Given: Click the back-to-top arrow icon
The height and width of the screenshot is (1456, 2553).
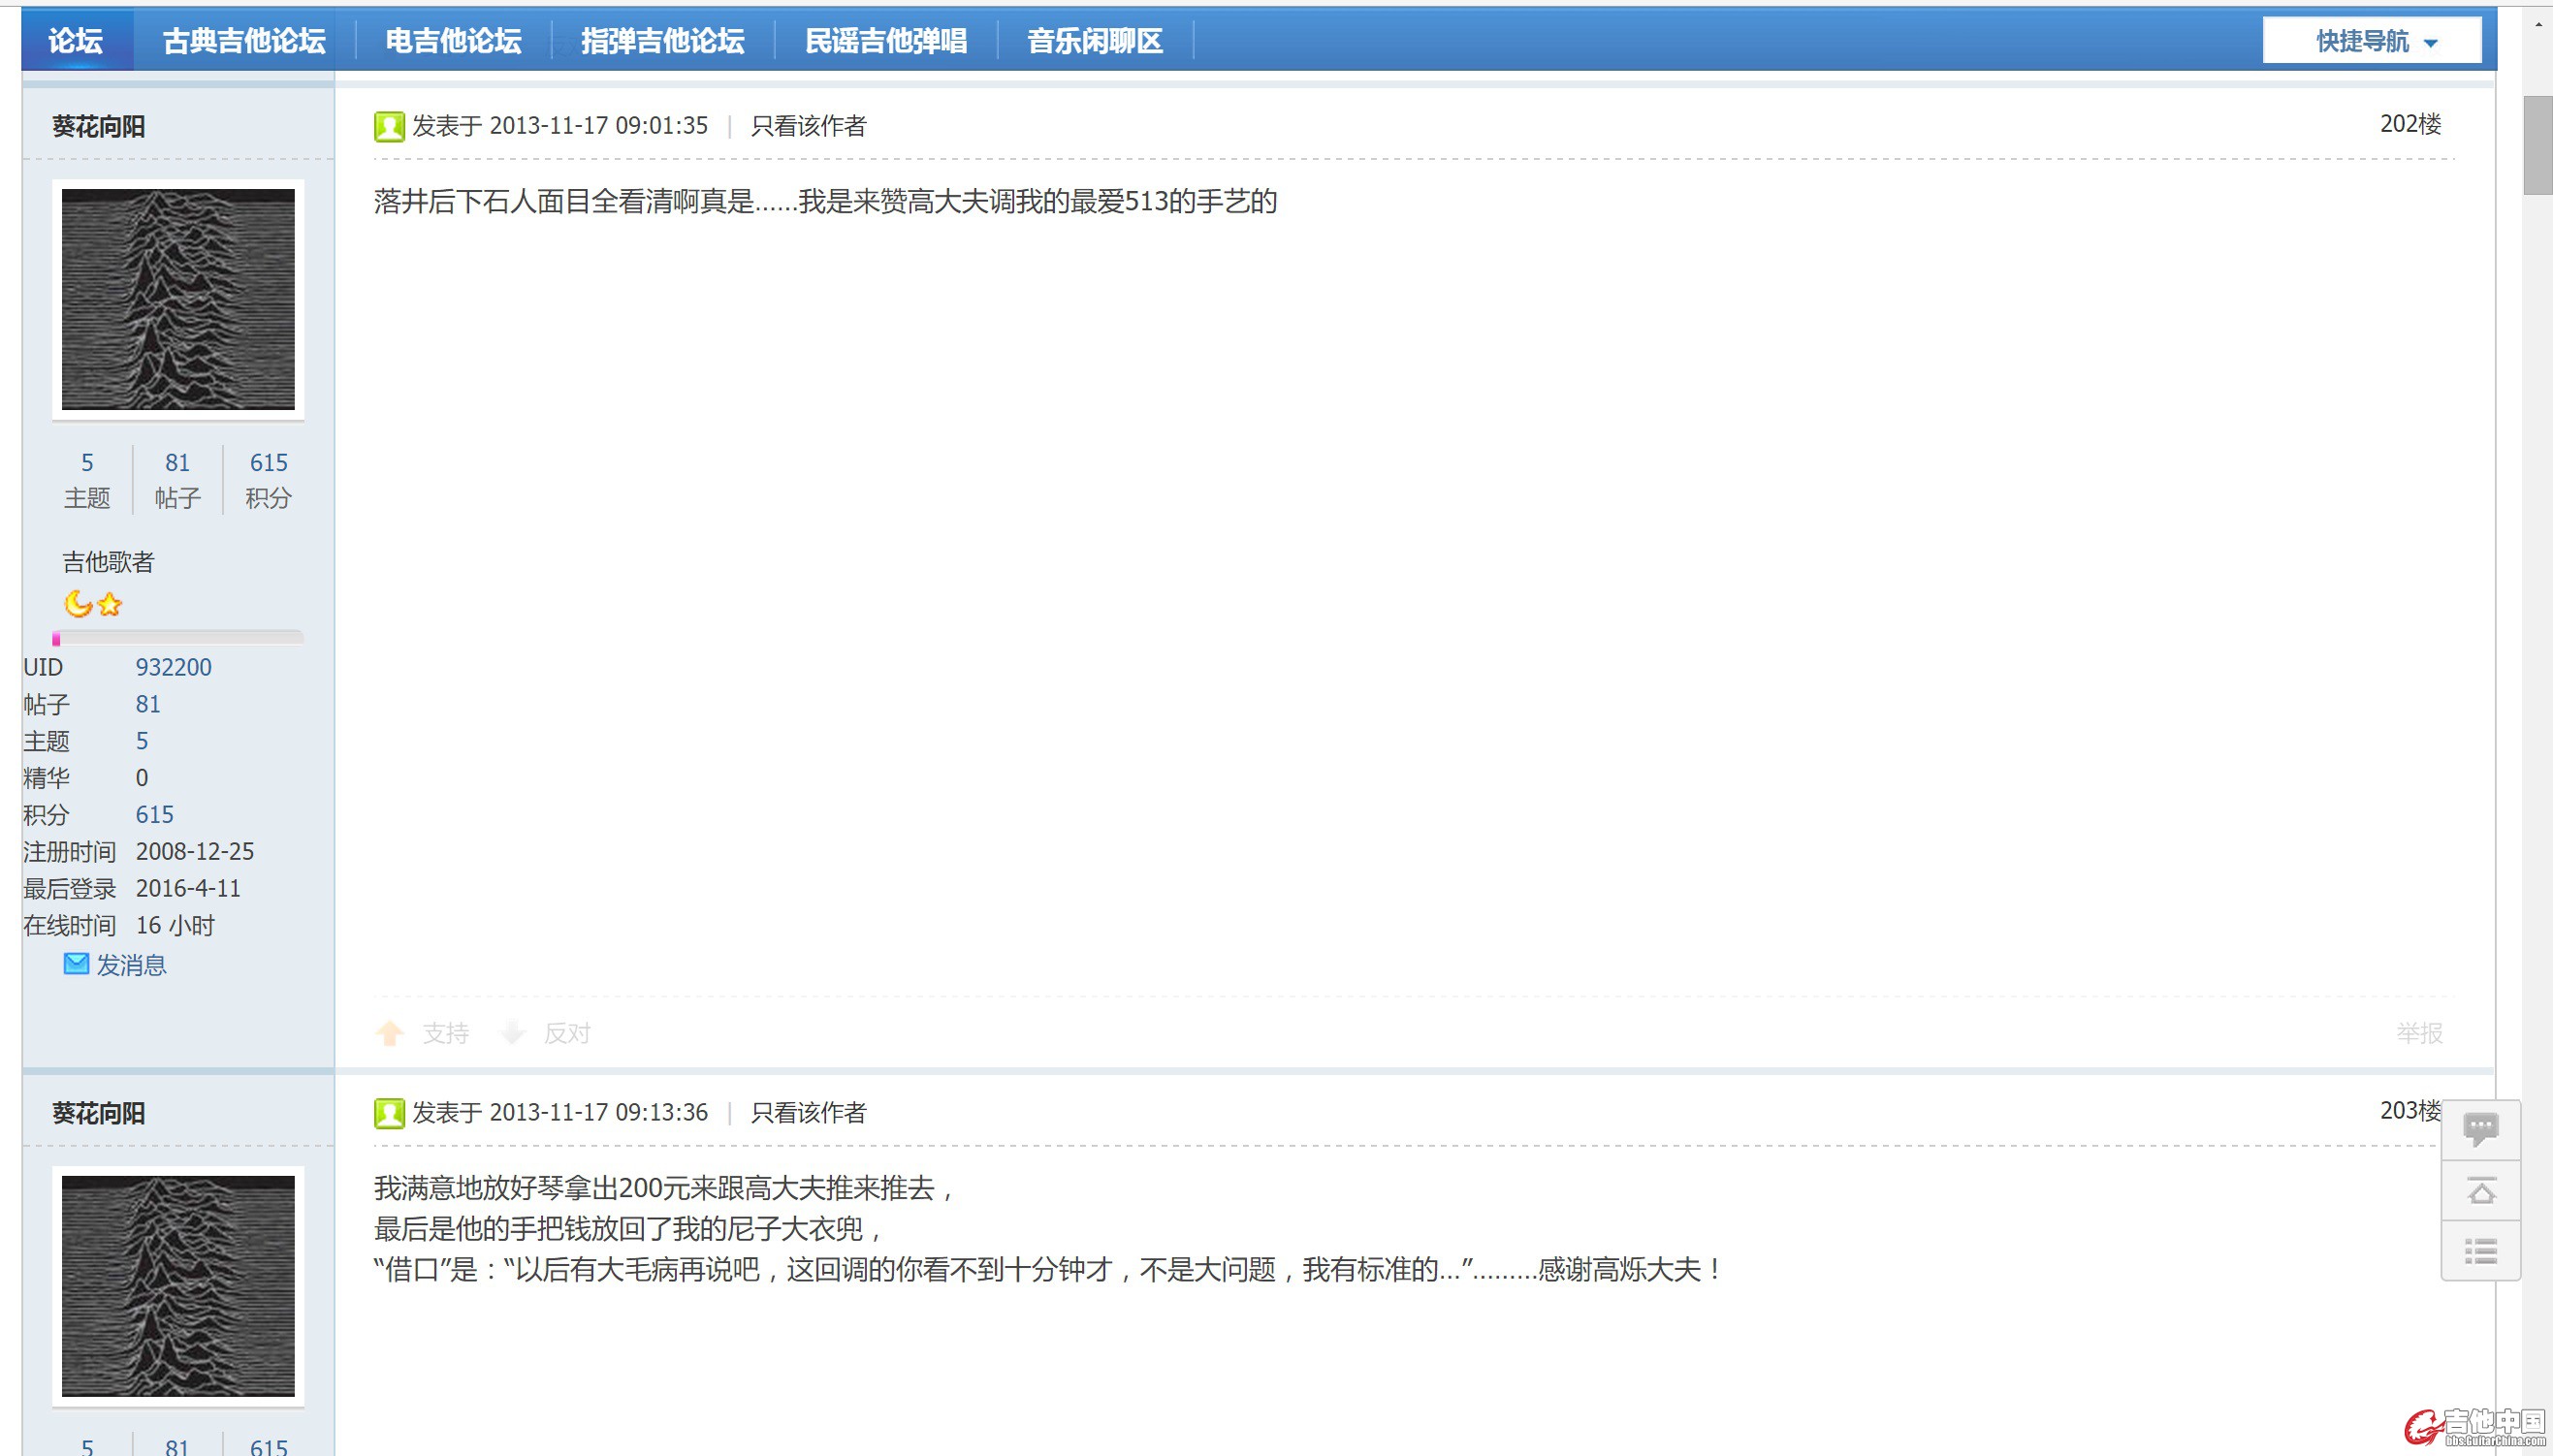Looking at the screenshot, I should [2481, 1191].
